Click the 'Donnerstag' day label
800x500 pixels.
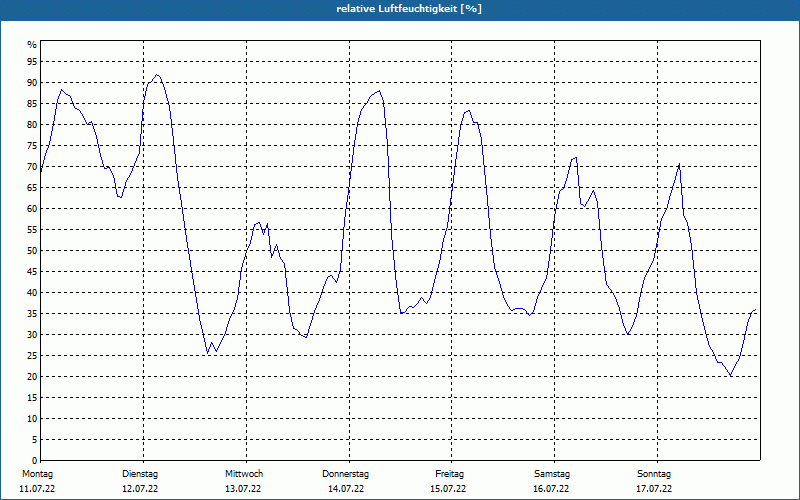pos(345,474)
